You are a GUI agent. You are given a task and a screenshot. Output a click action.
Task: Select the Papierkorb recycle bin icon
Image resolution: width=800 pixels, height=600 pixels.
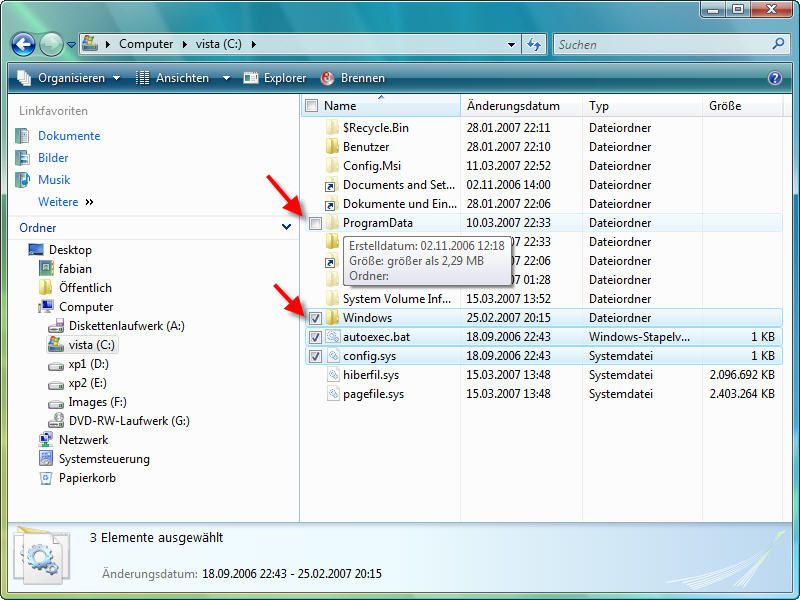coord(46,478)
